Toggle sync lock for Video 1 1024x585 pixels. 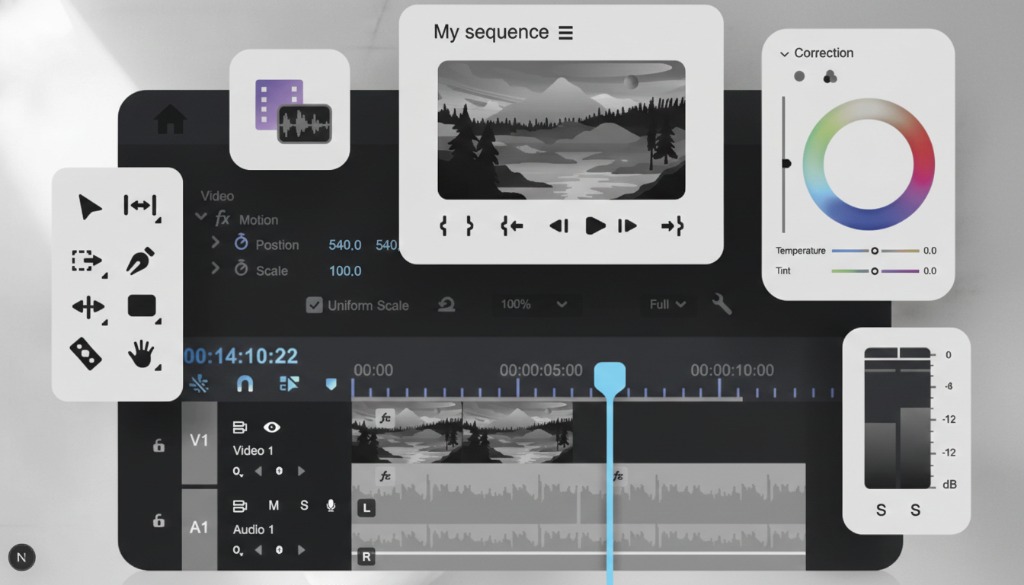(240, 428)
